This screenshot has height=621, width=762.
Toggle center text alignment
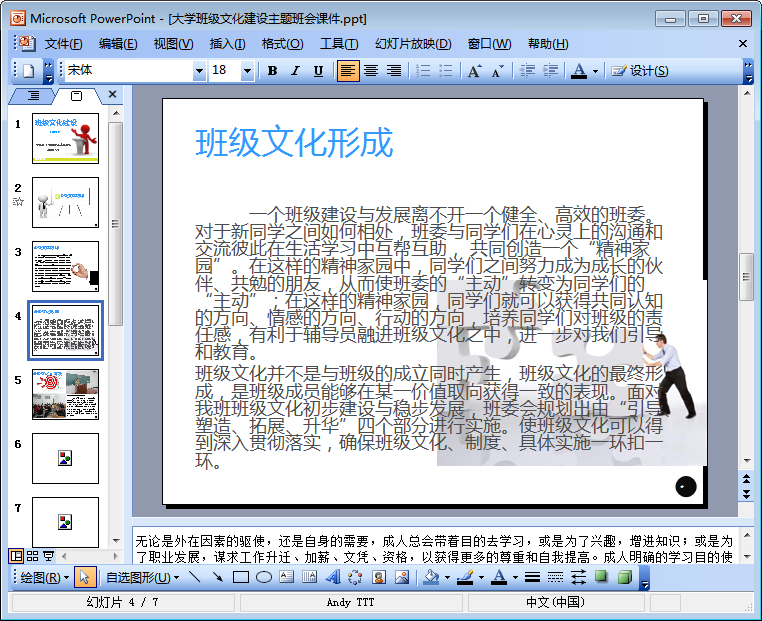[371, 71]
